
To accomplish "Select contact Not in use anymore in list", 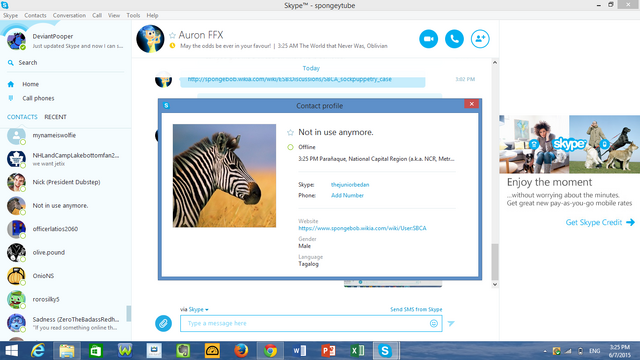I will coord(65,205).
